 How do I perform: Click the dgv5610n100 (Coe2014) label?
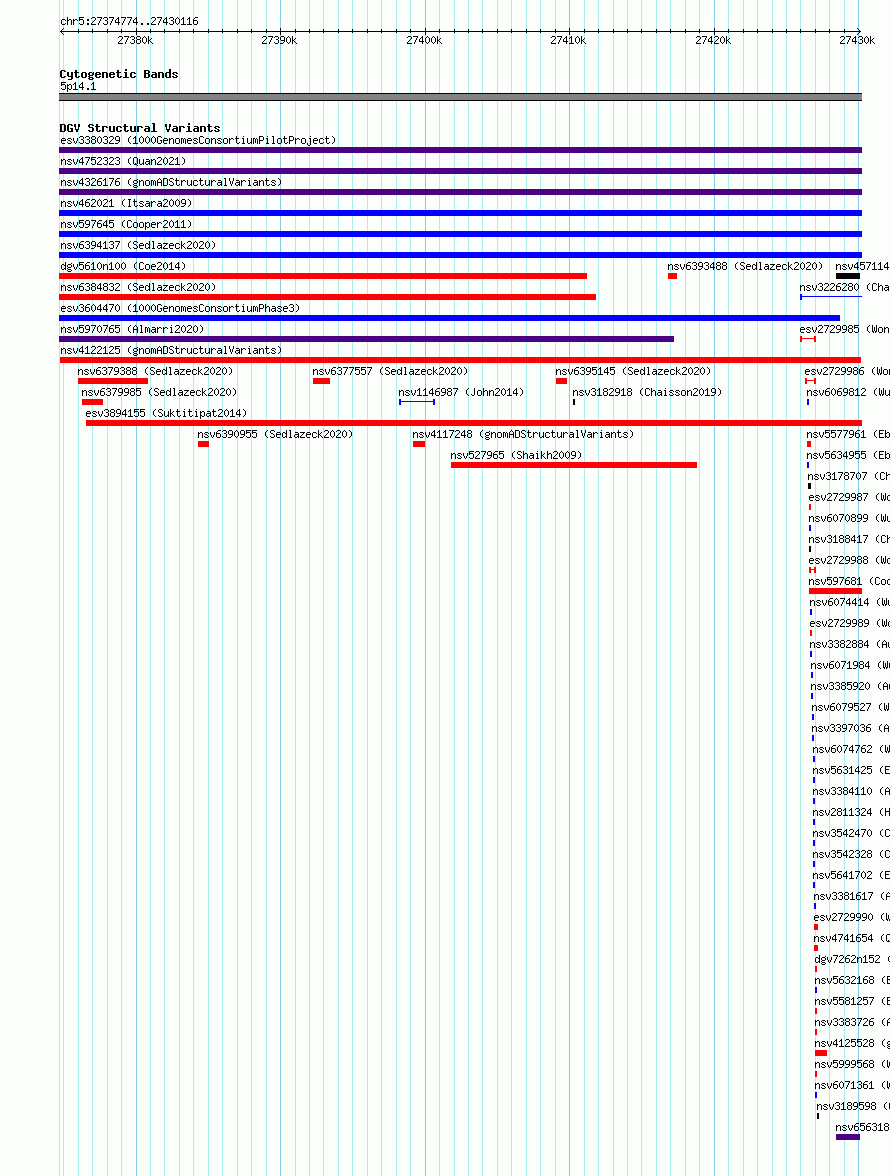tap(123, 266)
